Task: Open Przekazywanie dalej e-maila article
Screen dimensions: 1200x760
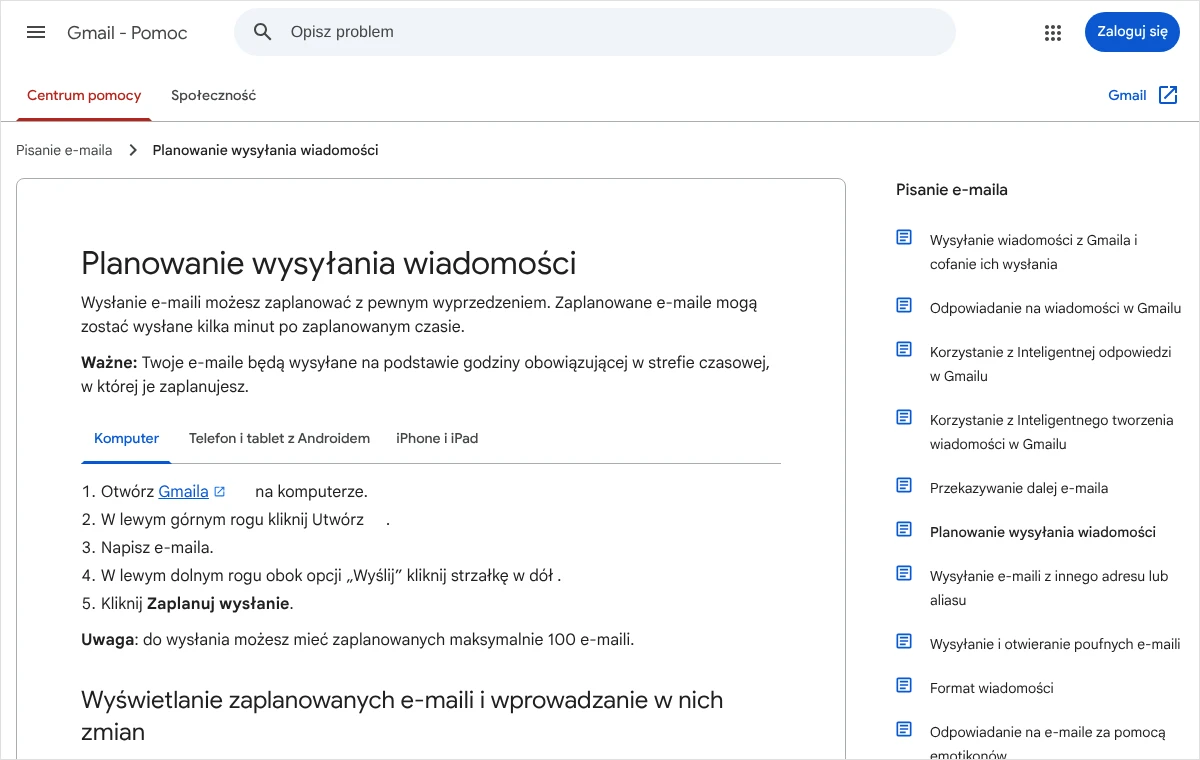Action: pos(1019,488)
